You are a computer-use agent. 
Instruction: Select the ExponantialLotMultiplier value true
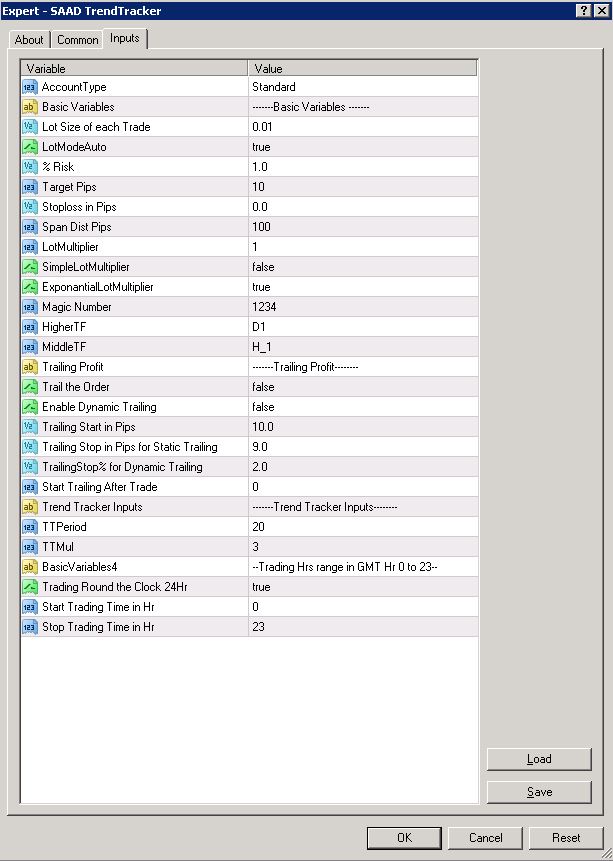click(261, 287)
